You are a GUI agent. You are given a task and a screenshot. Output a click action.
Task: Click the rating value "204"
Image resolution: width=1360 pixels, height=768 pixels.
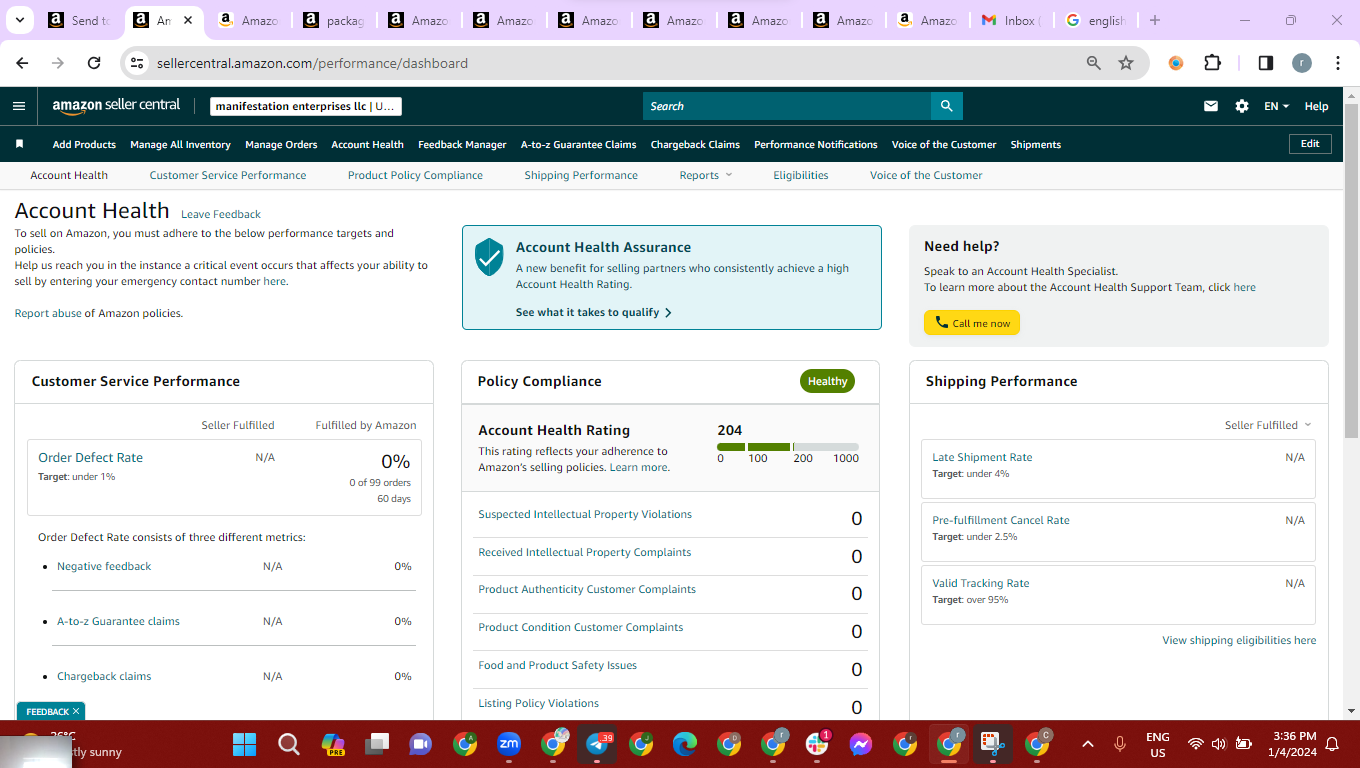click(x=730, y=430)
